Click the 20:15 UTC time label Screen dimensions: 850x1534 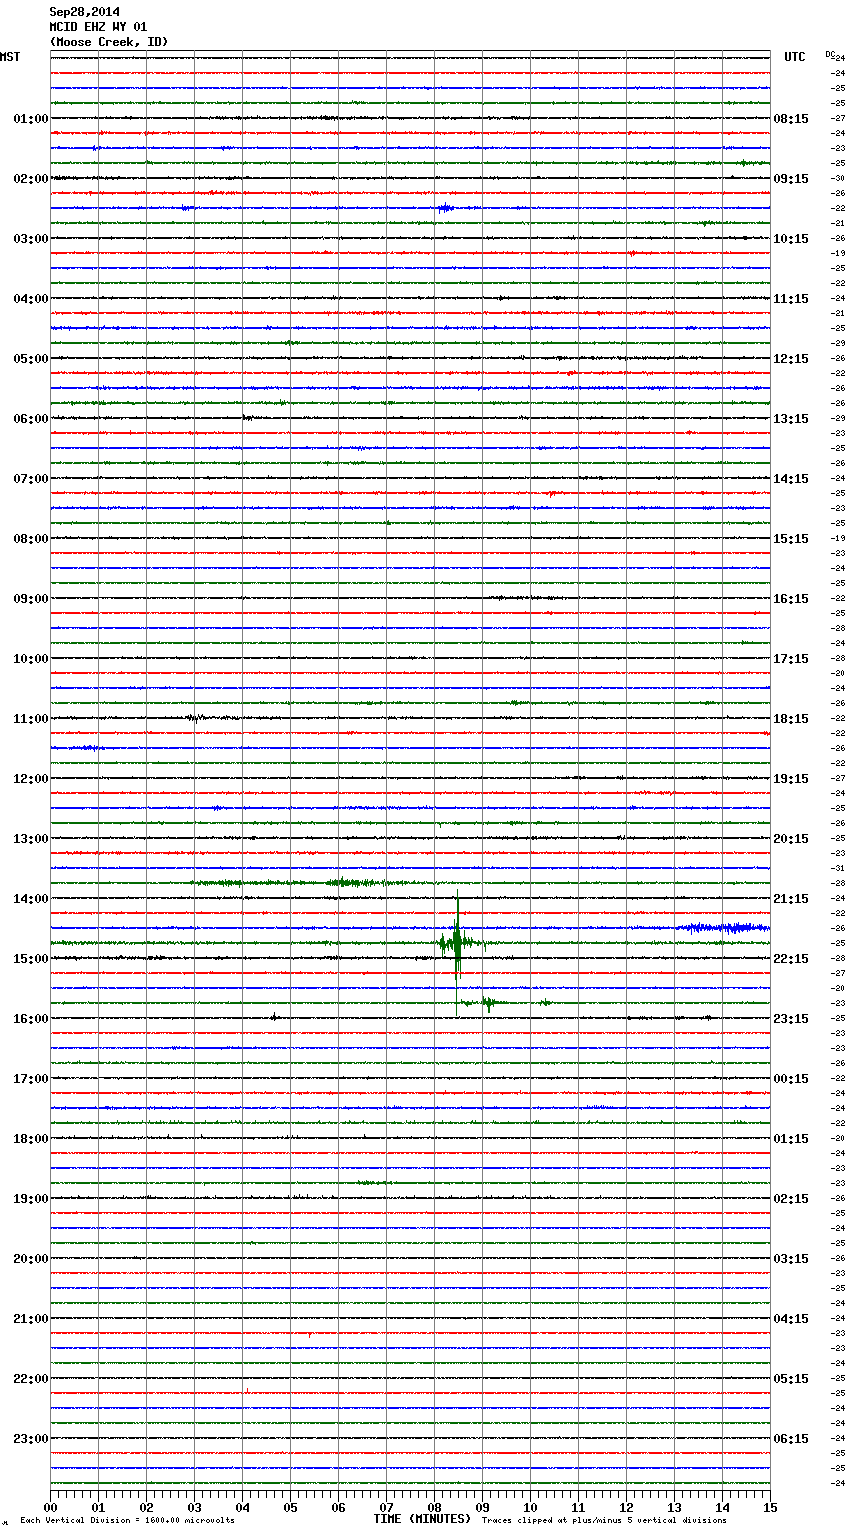click(791, 839)
